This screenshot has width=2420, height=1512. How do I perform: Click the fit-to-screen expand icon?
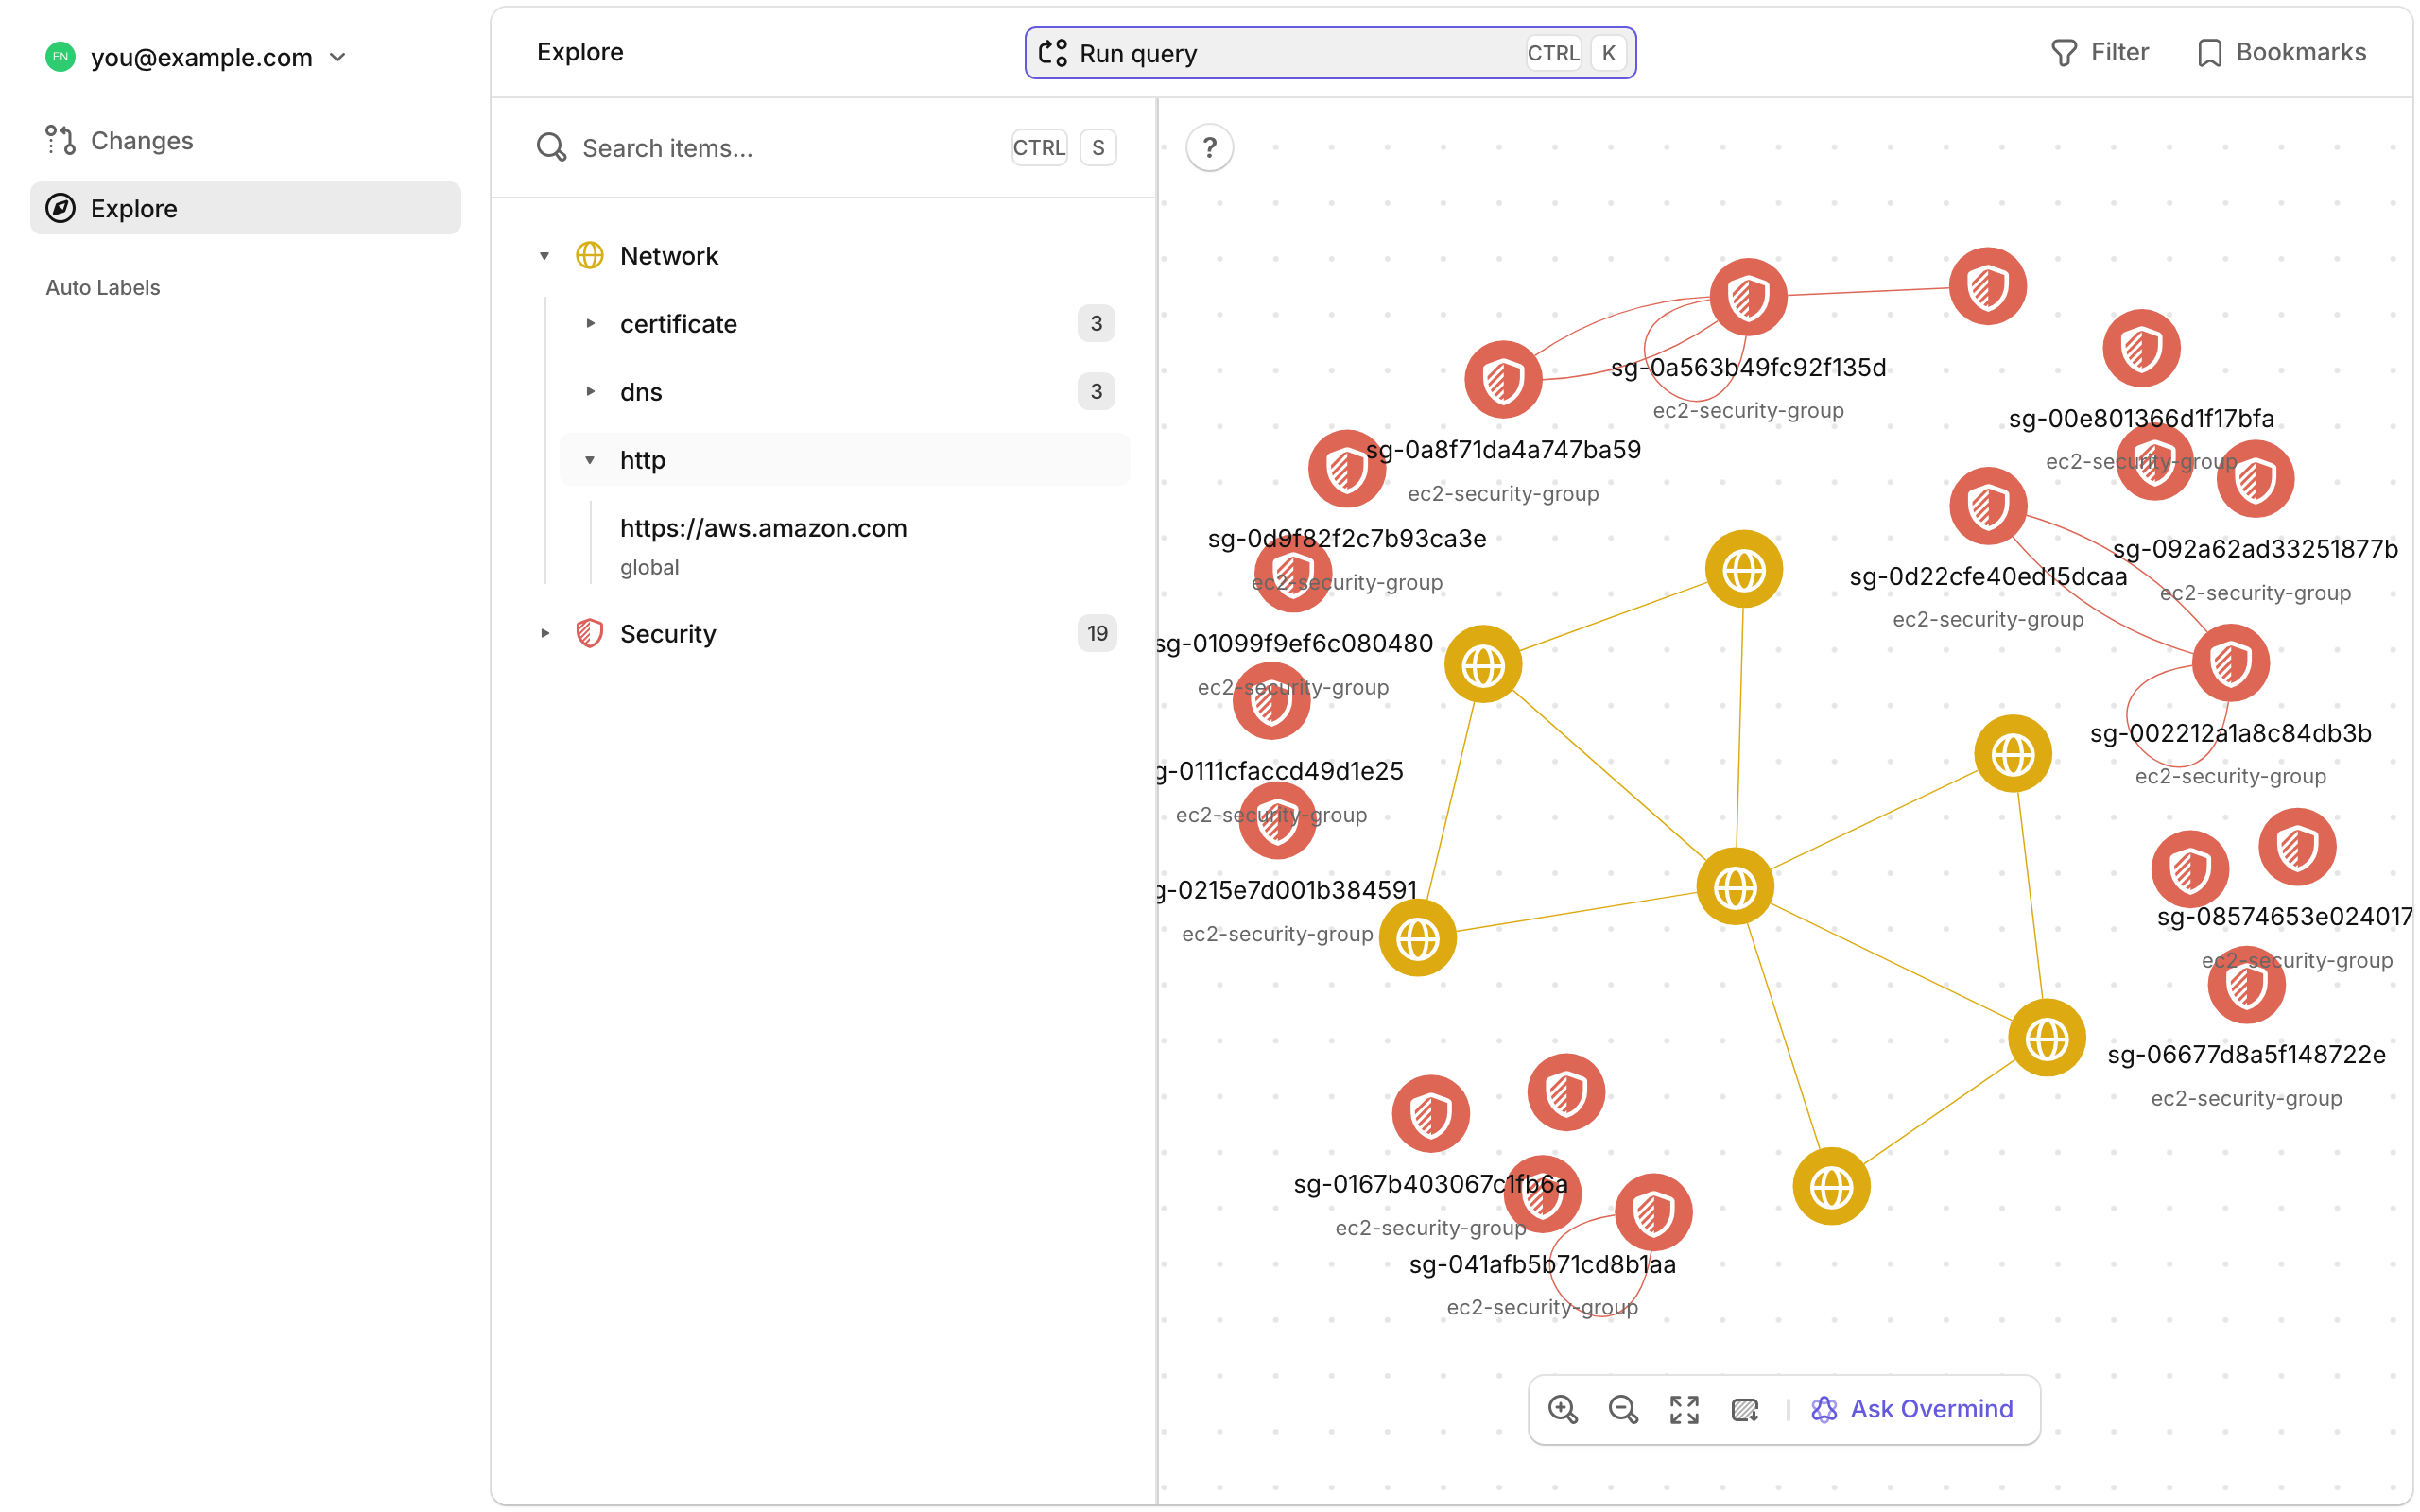click(1684, 1409)
